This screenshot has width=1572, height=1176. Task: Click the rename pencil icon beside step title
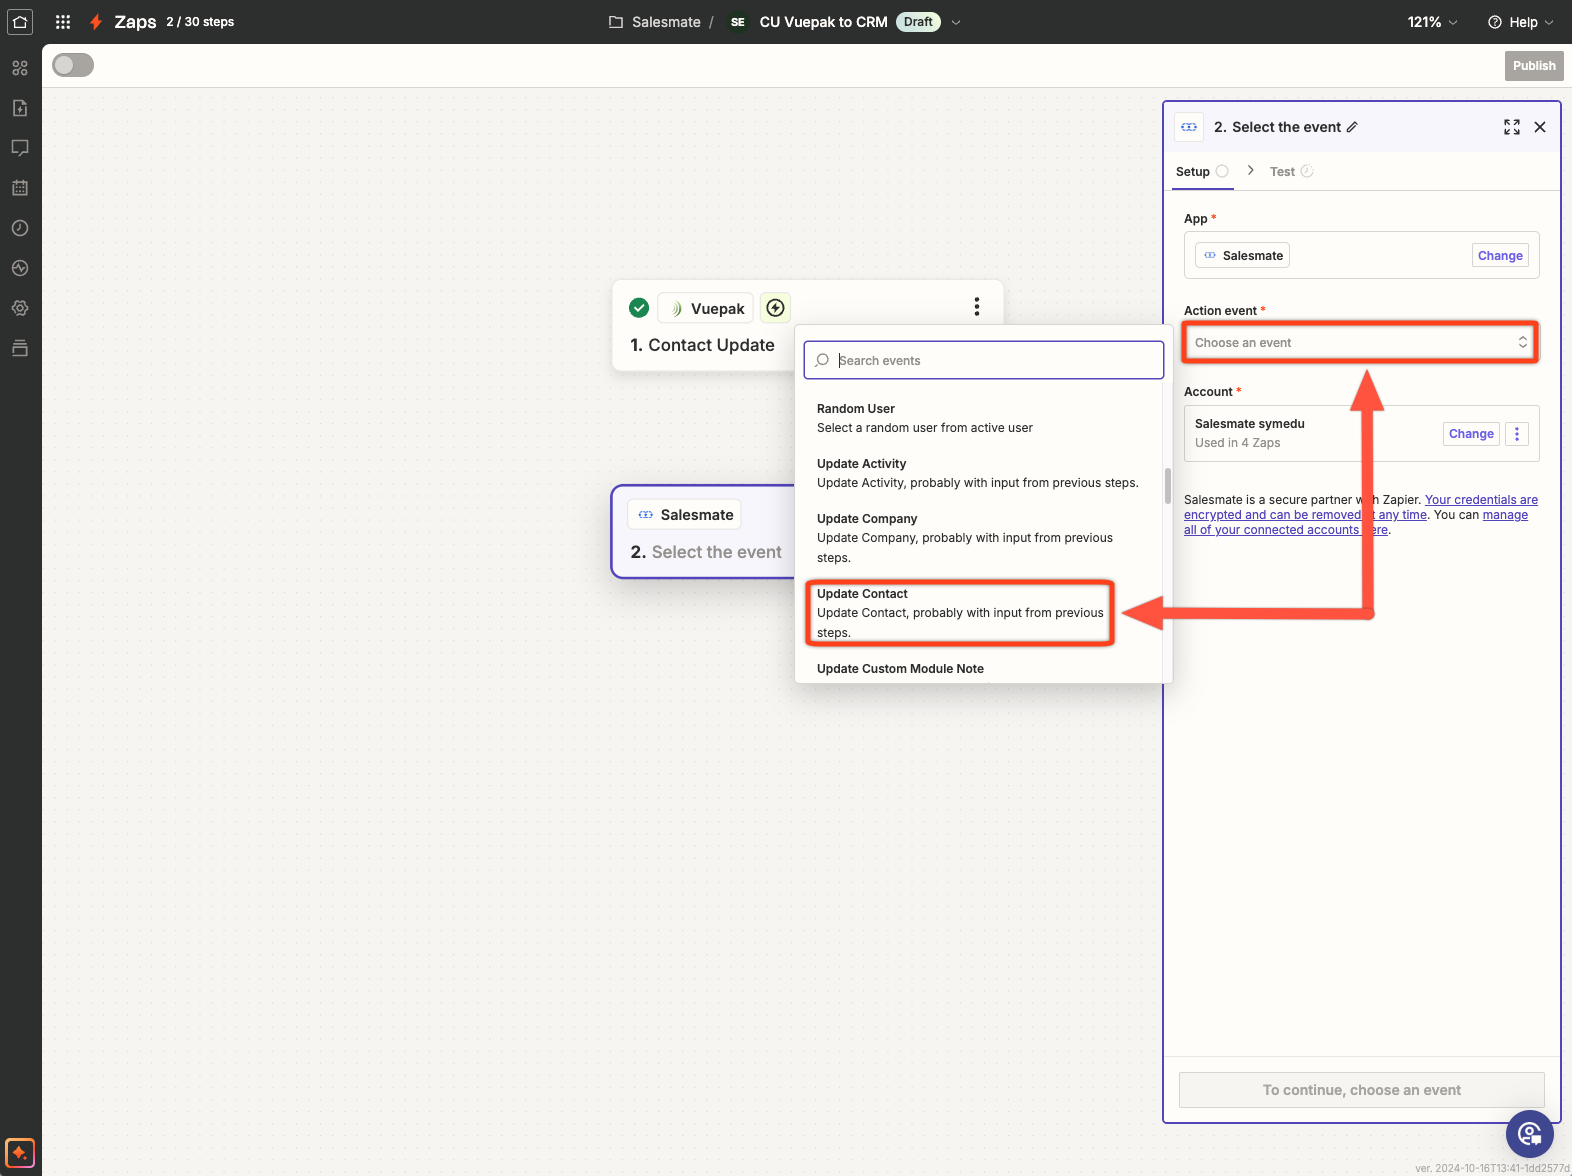point(1352,127)
